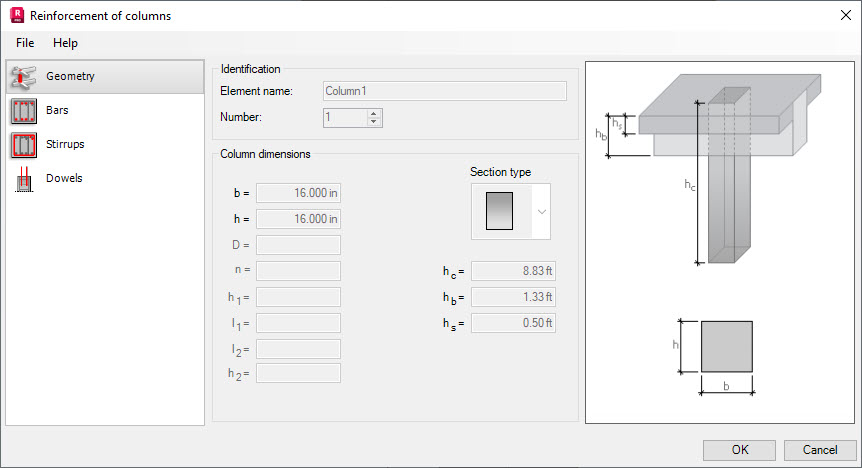Decrease the Number stepper value
This screenshot has height=468, width=862.
tap(374, 123)
